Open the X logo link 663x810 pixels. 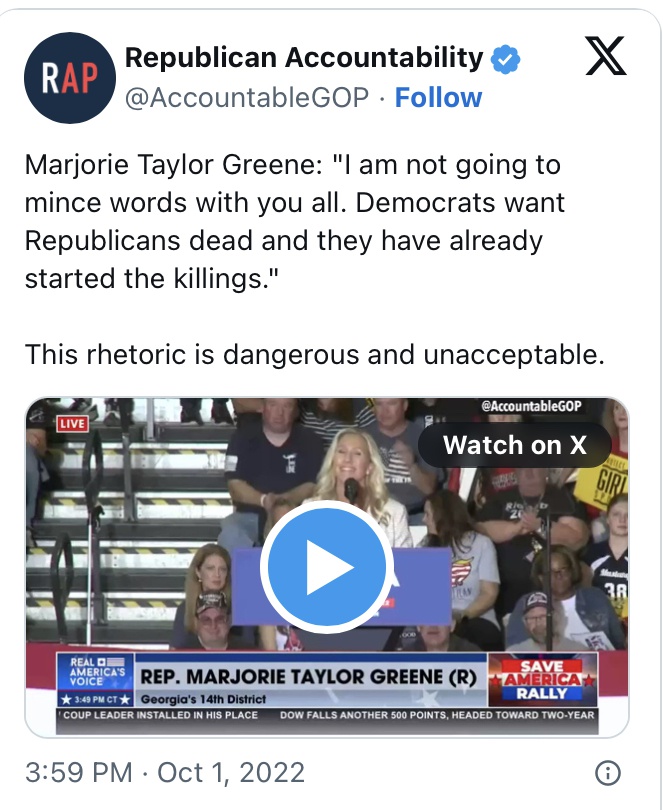[605, 59]
